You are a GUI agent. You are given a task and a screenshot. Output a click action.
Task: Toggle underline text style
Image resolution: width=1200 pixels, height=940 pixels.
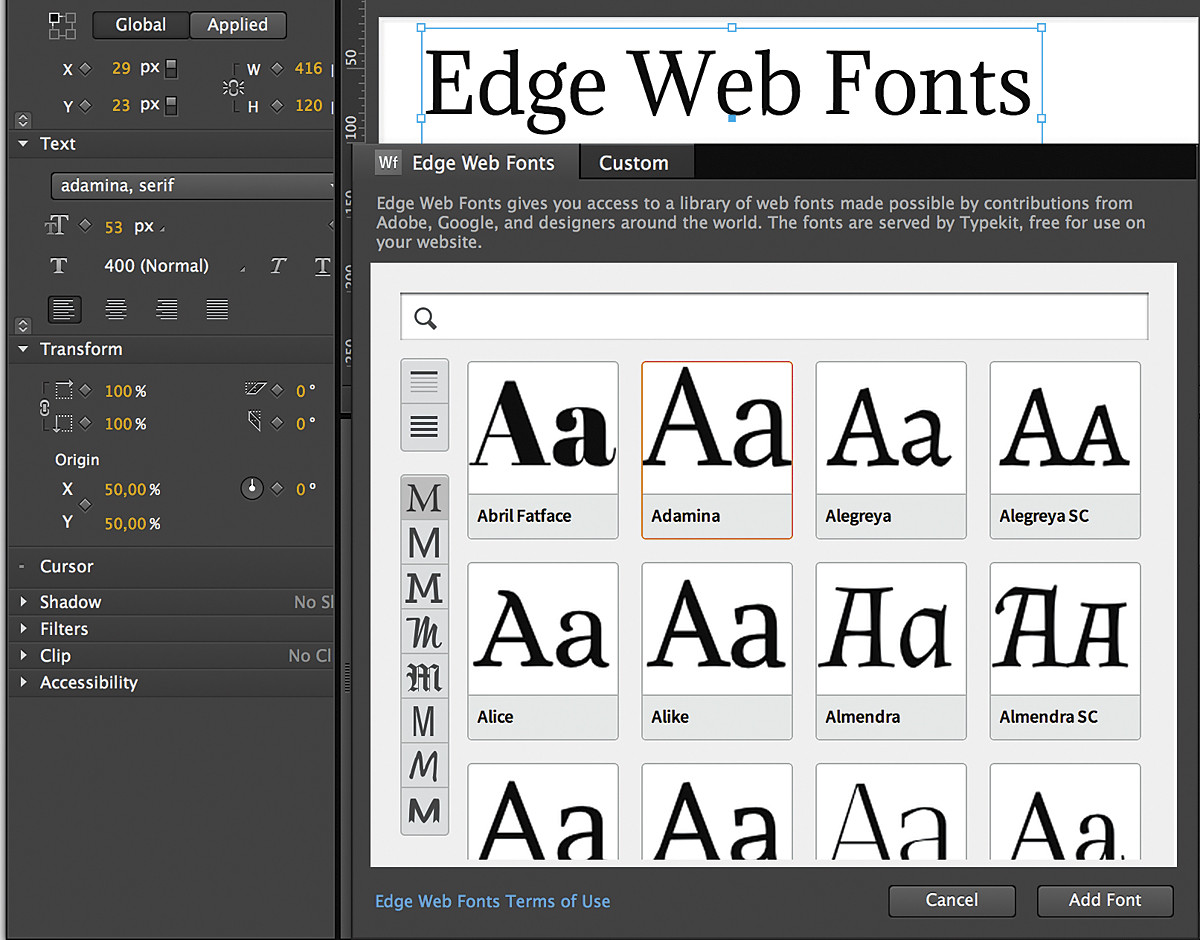pyautogui.click(x=322, y=266)
